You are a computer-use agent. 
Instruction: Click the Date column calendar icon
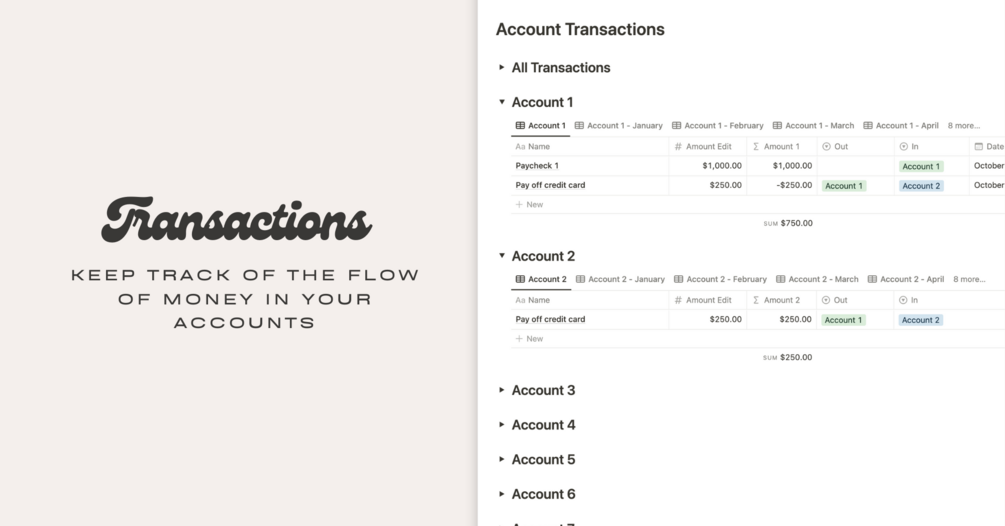[978, 146]
